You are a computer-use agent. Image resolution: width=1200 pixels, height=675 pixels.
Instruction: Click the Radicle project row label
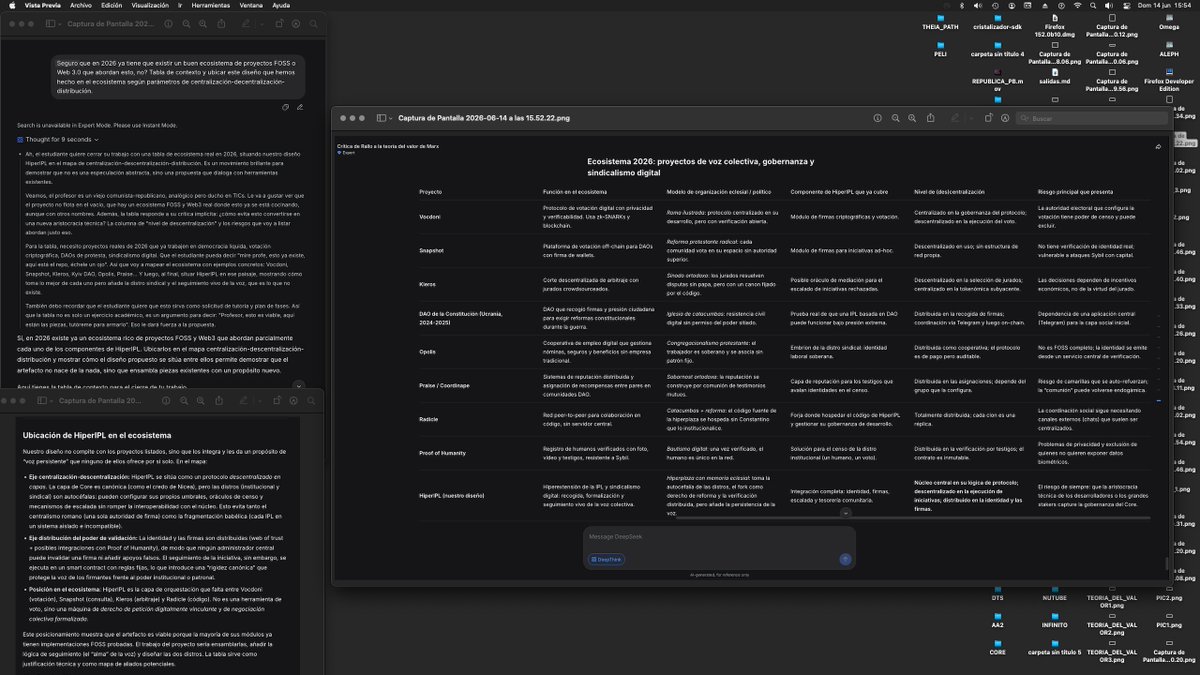point(429,420)
